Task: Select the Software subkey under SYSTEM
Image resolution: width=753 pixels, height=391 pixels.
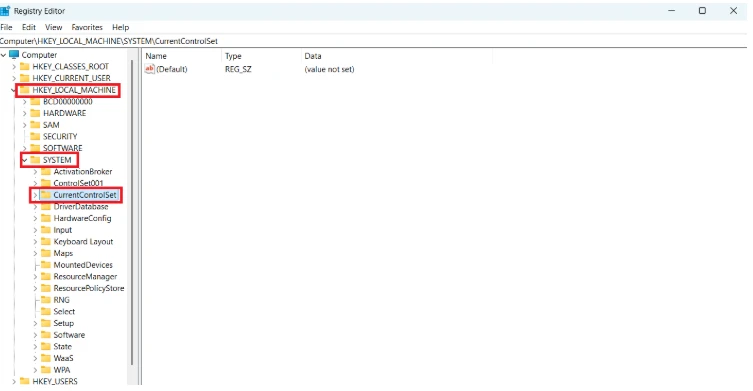Action: click(69, 335)
